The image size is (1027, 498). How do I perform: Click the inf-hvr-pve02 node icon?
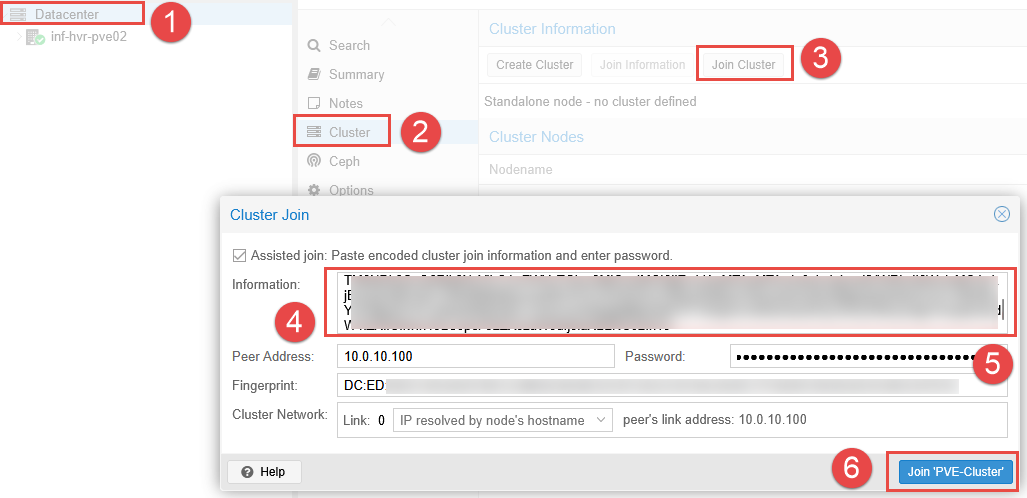pyautogui.click(x=35, y=37)
